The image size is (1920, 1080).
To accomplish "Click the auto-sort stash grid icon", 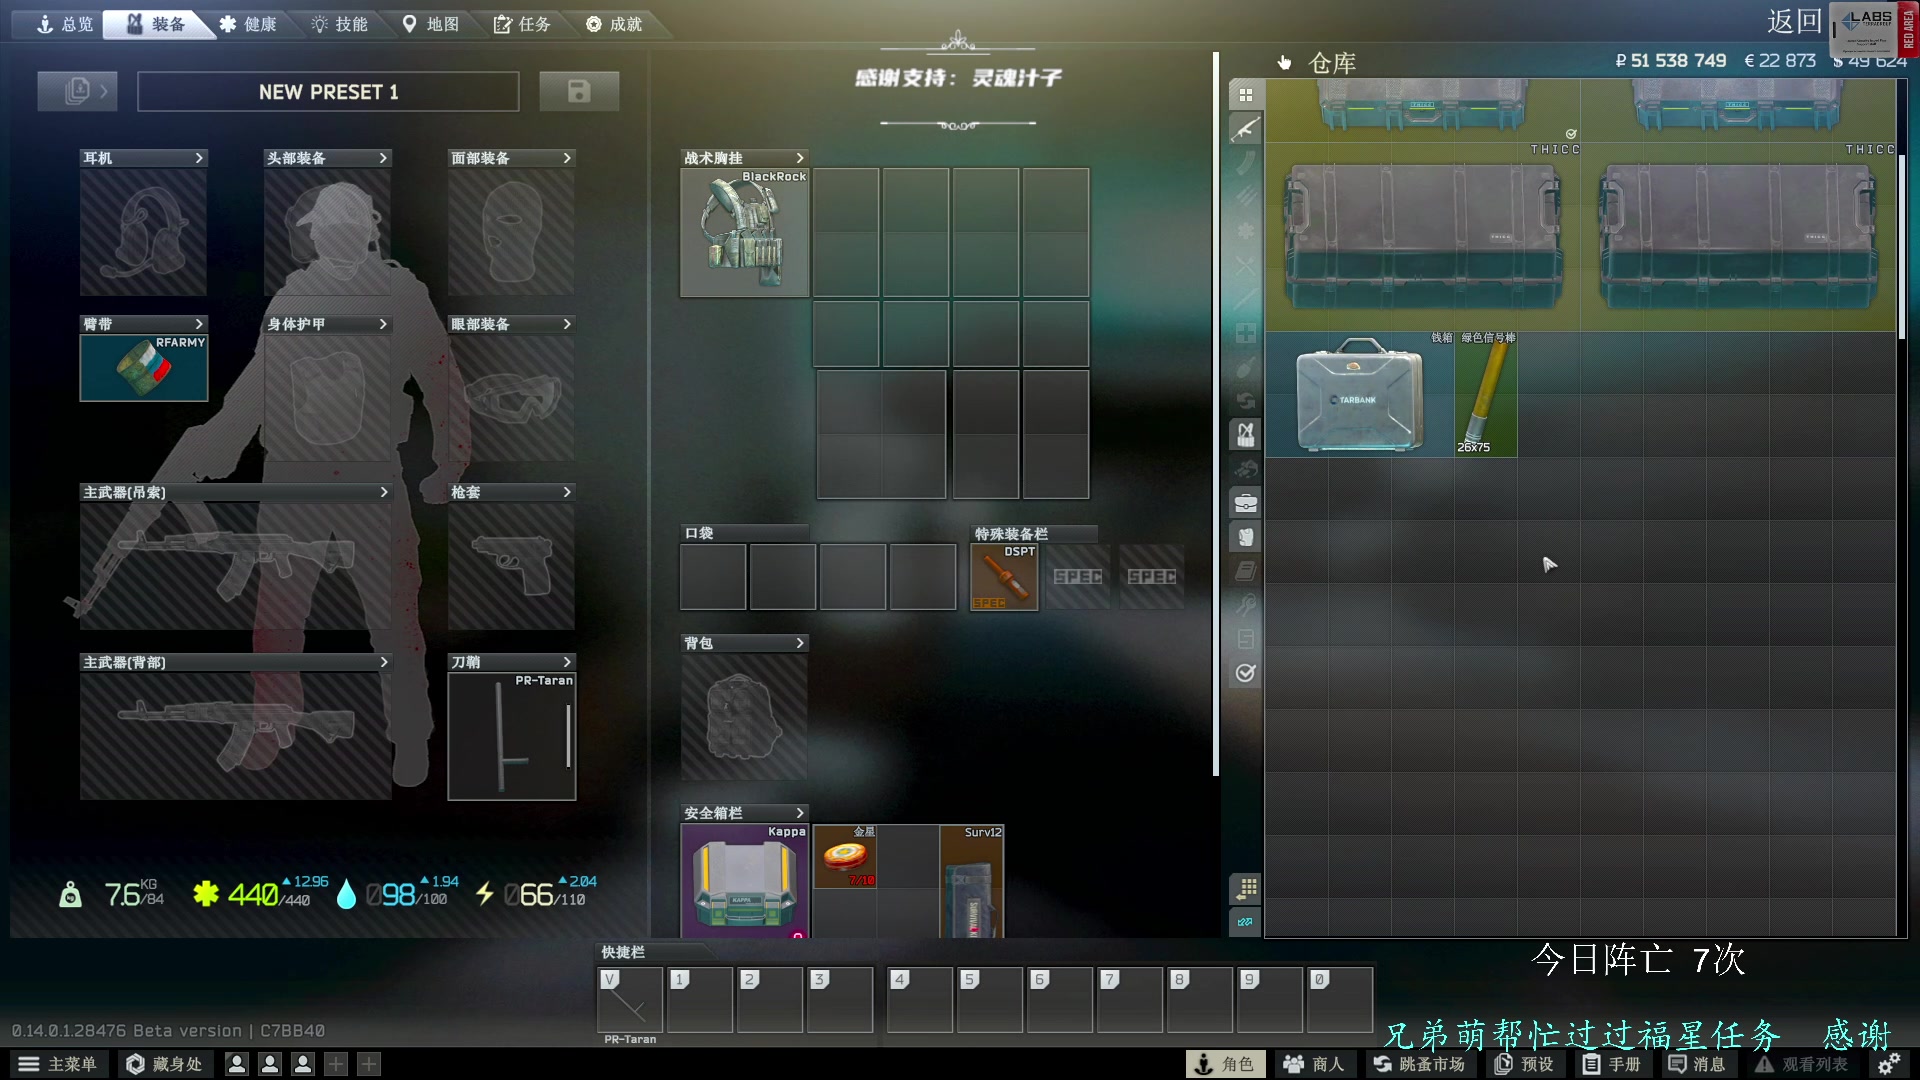I will pos(1245,888).
